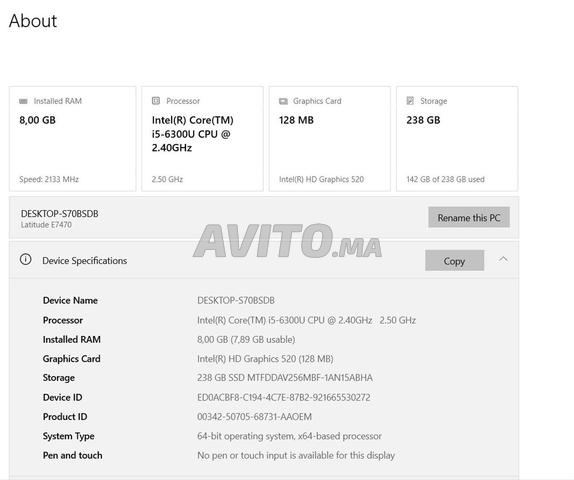574x480 pixels.
Task: Click the 238 GB storage value
Action: coord(423,120)
